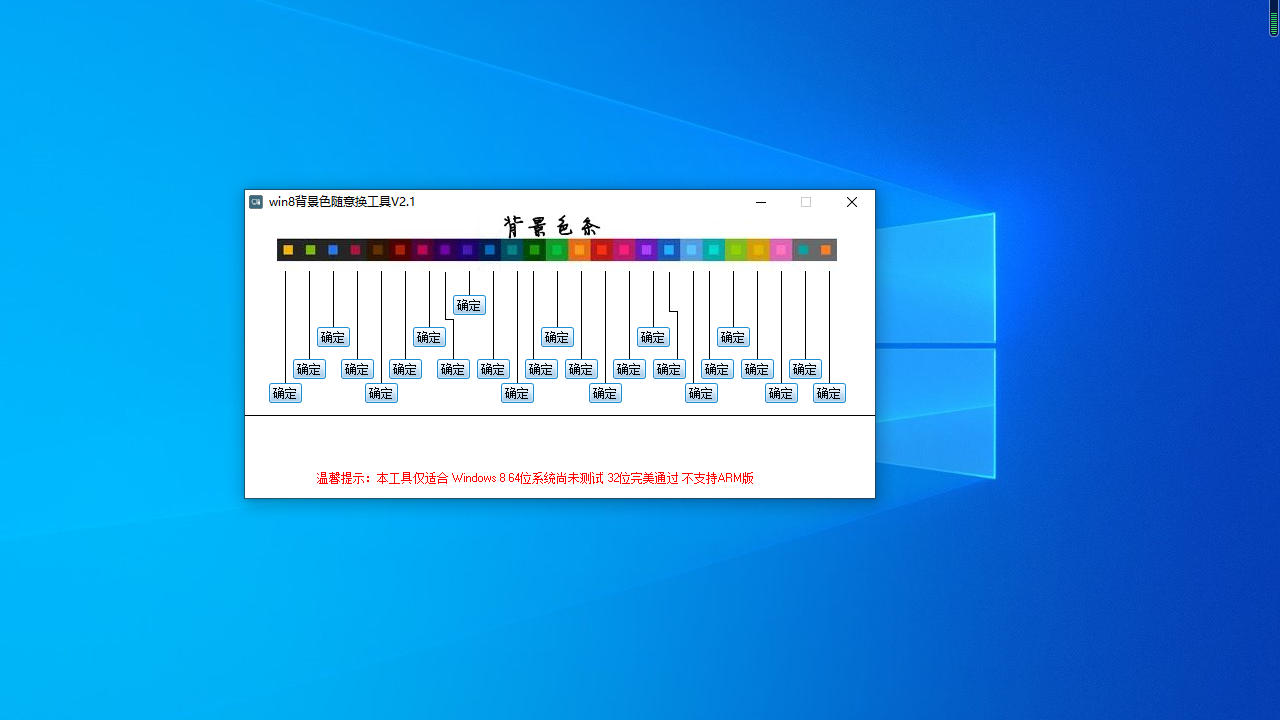Choose the amber gold swatch
This screenshot has width=1280, height=720.
click(x=758, y=250)
